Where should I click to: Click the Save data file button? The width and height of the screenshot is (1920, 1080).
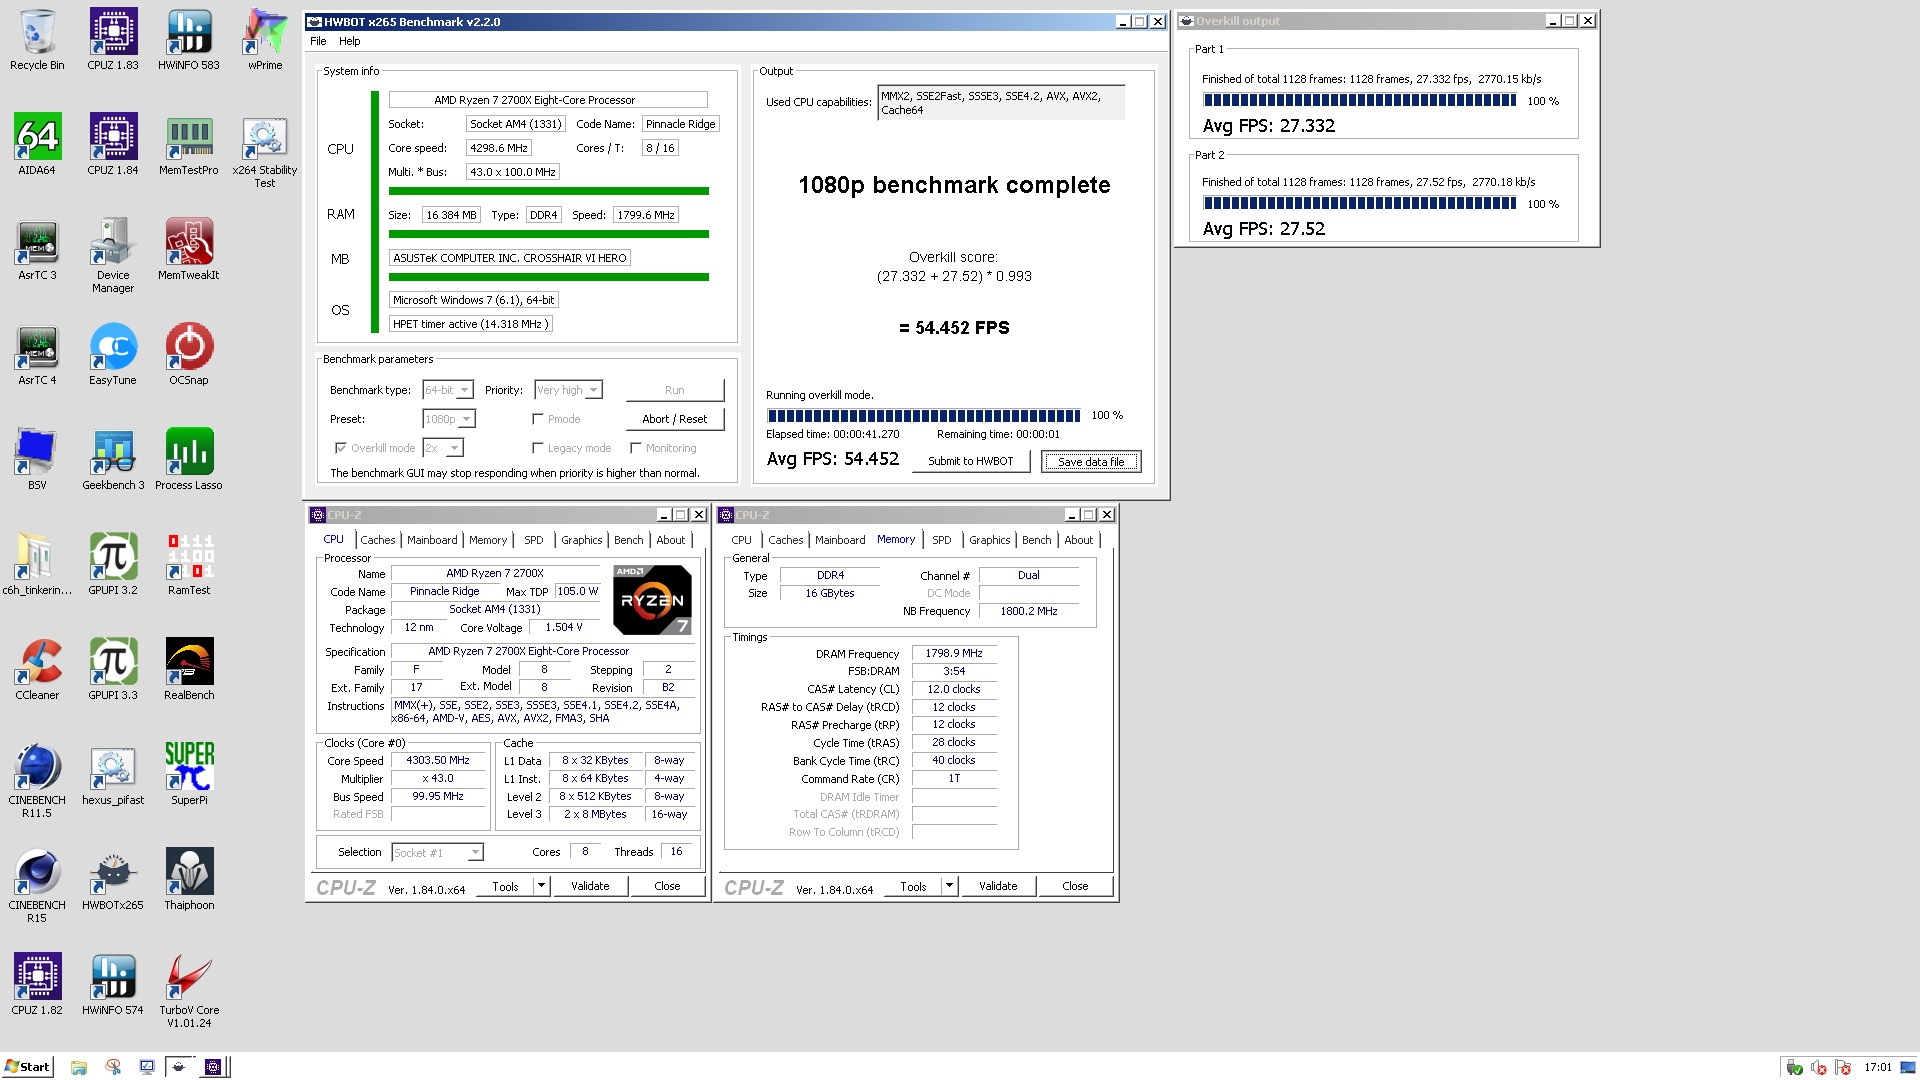pyautogui.click(x=1091, y=461)
